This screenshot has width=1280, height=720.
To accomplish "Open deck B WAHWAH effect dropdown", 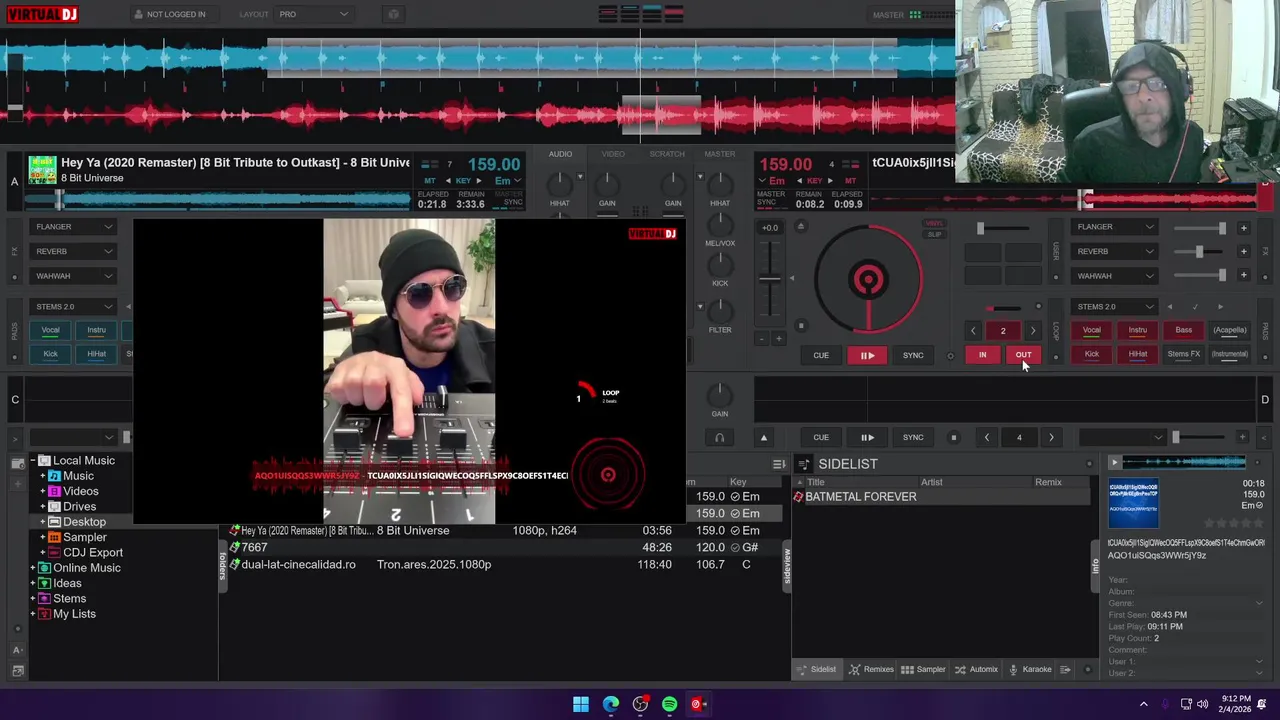I will 1113,276.
